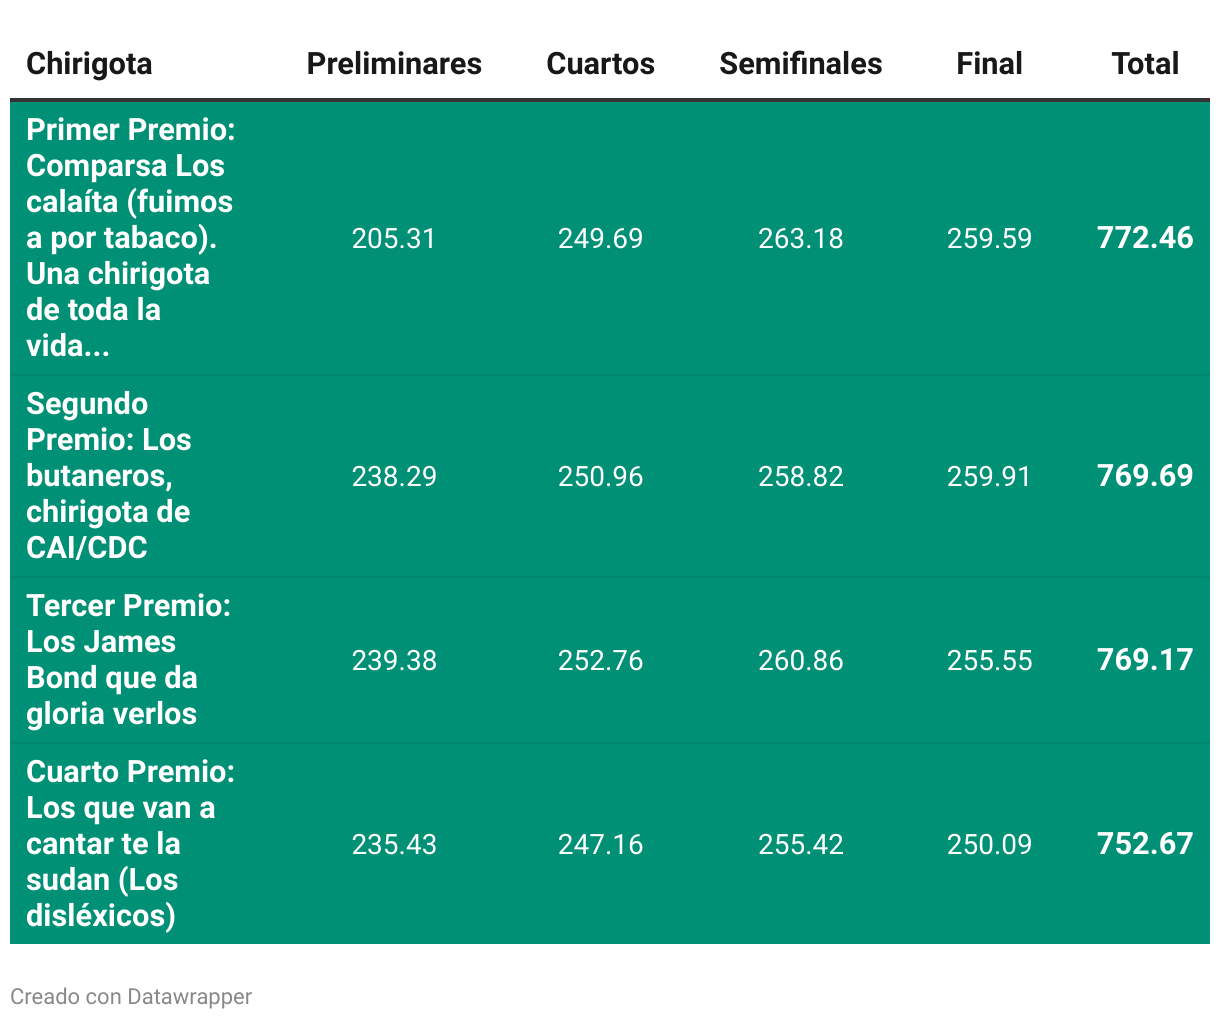The width and height of the screenshot is (1220, 1020).
Task: Click the Cuartos column header
Action: [x=600, y=64]
